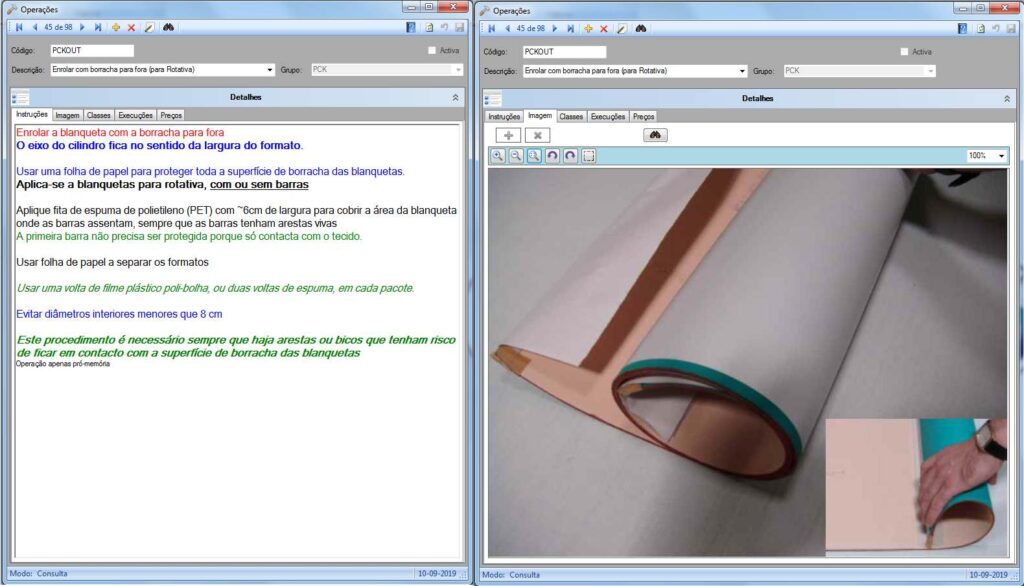Toggle the Activa checkbox in left window
Viewport: 1024px width, 586px height.
tap(432, 50)
